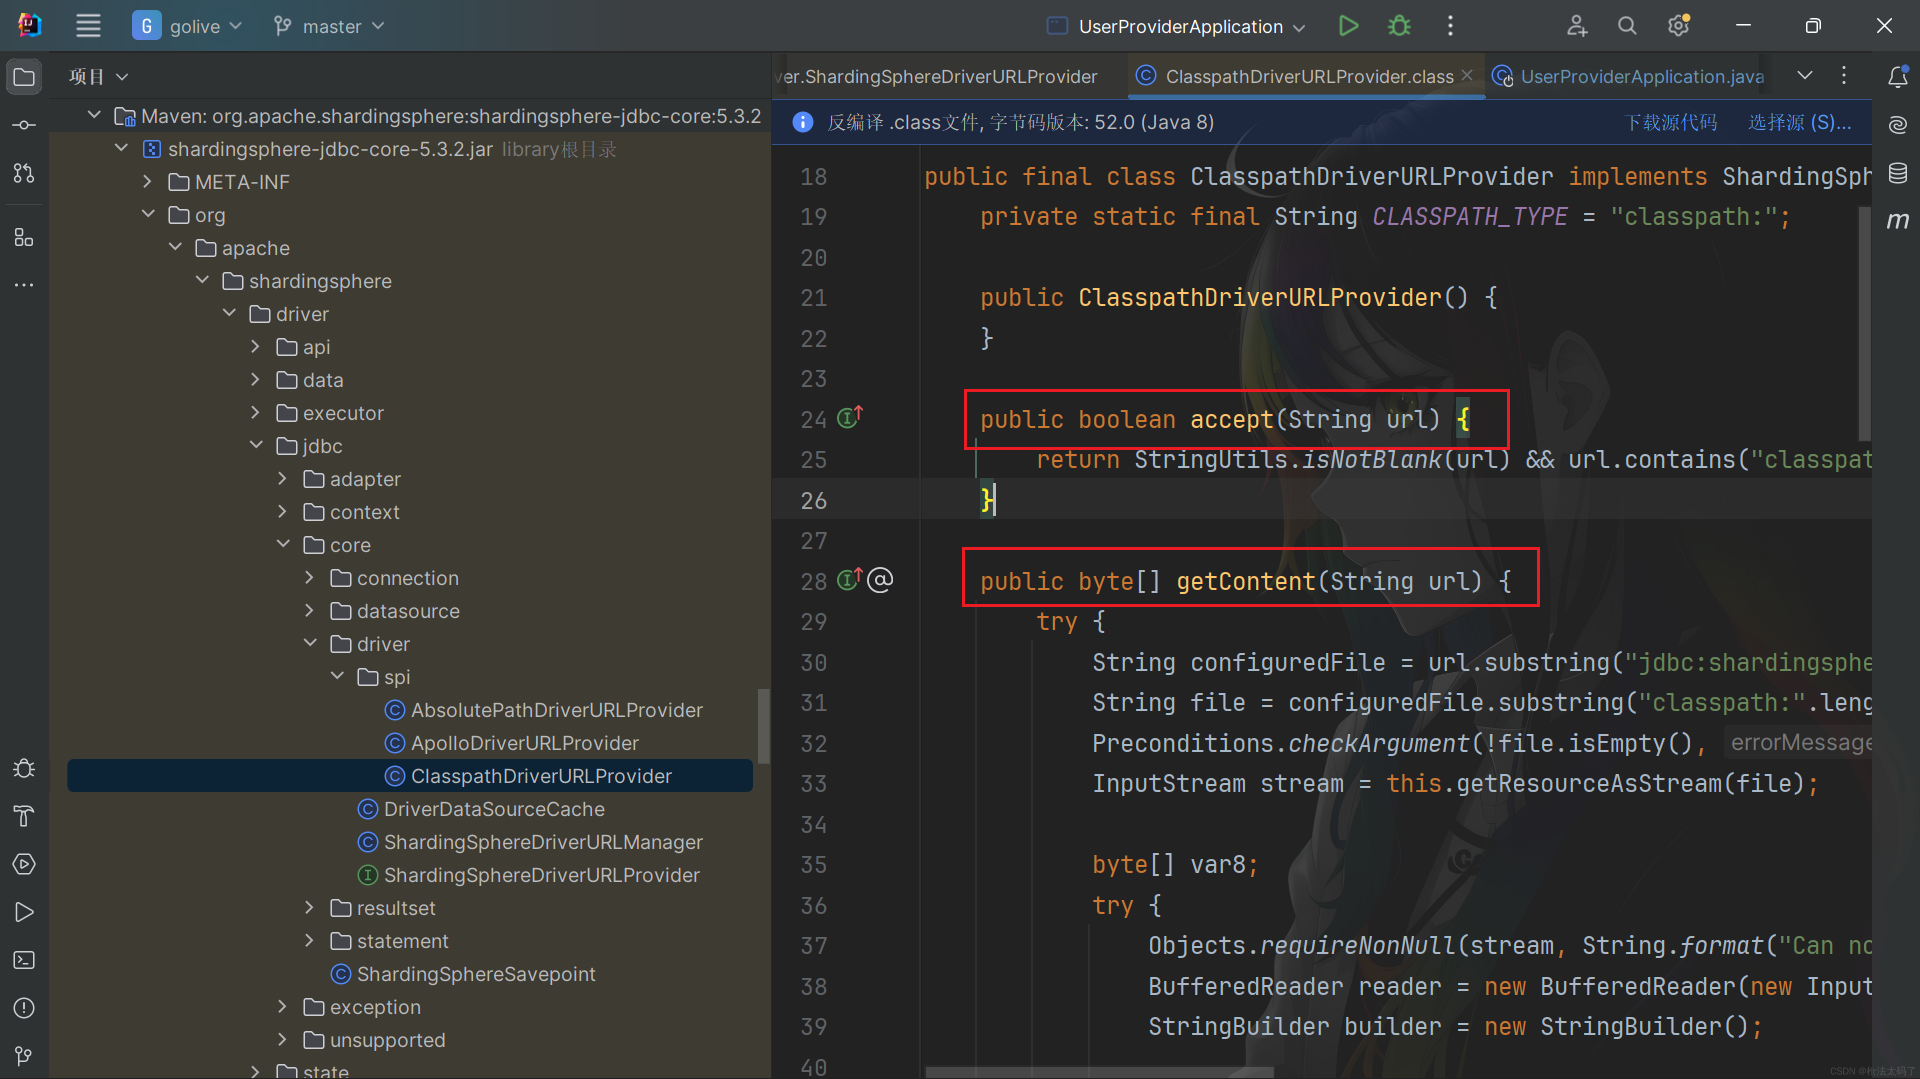This screenshot has width=1920, height=1079.
Task: Open the Notifications bell panel
Action: click(1897, 77)
